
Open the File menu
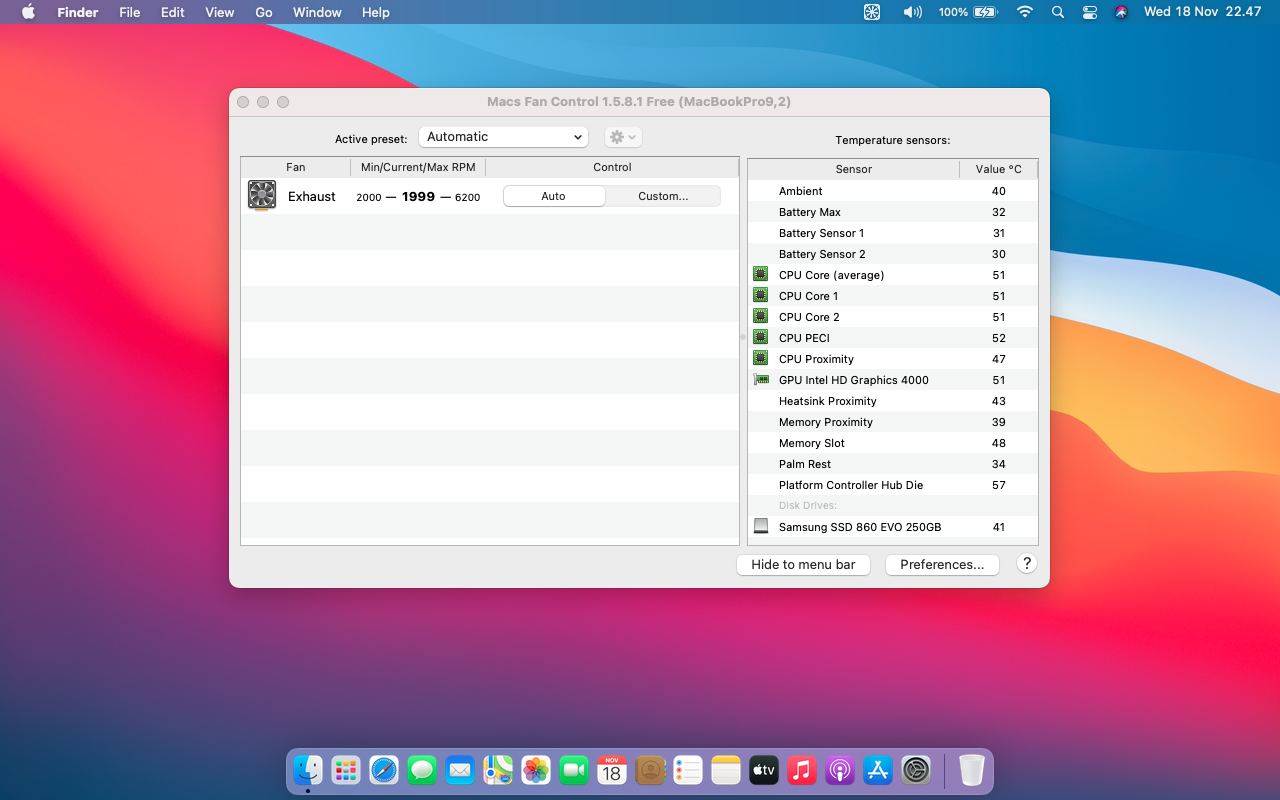coord(129,12)
